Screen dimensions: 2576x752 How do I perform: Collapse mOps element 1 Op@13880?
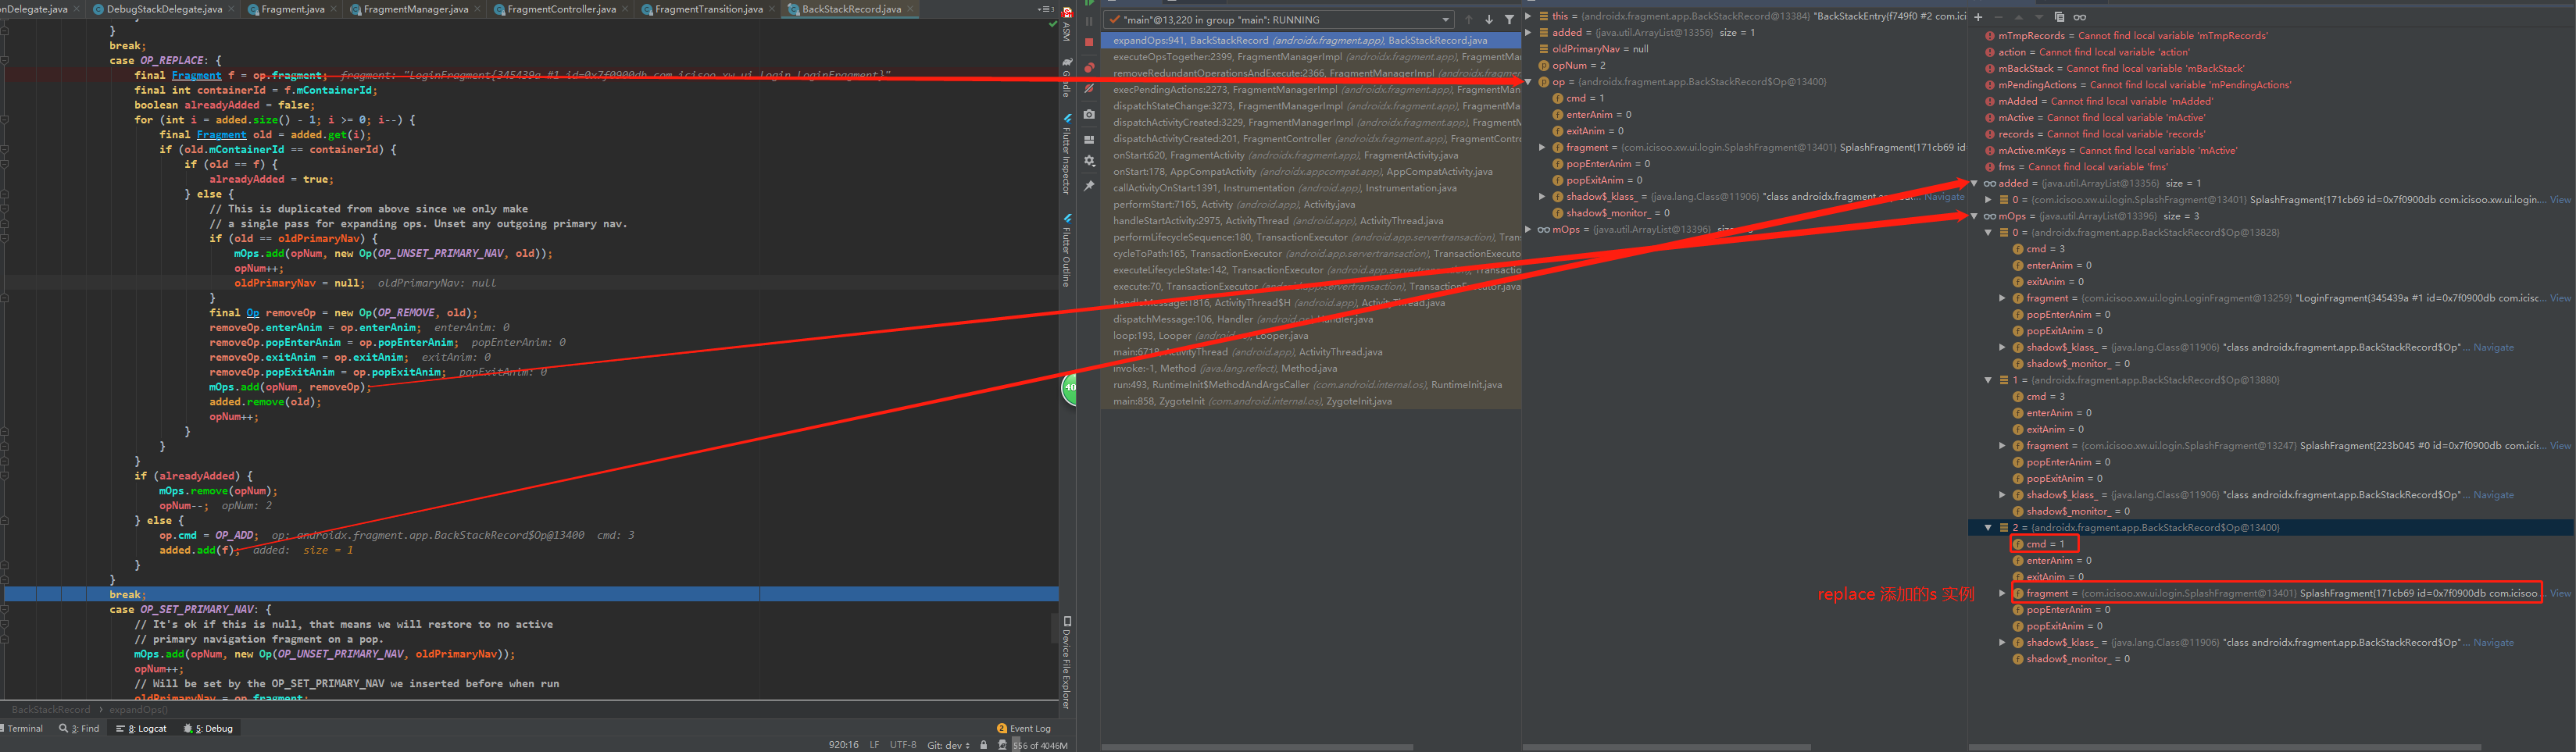point(1989,380)
